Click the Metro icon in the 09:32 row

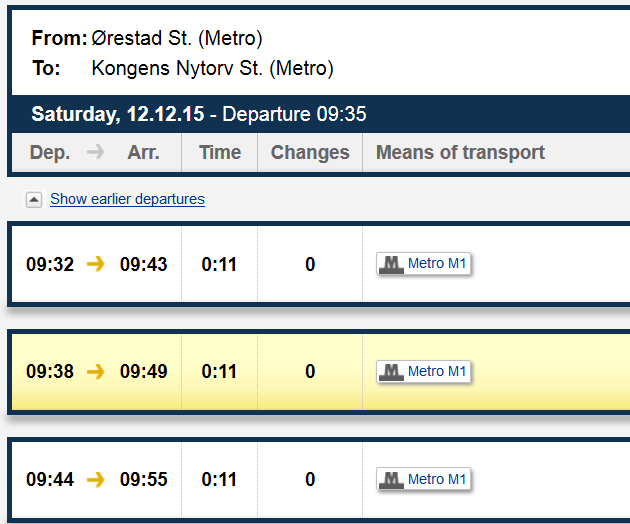391,265
